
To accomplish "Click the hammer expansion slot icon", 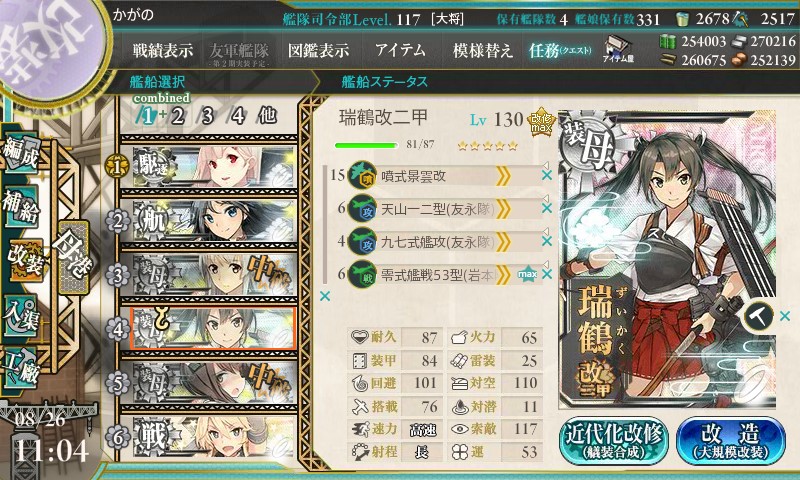I will [x=759, y=317].
